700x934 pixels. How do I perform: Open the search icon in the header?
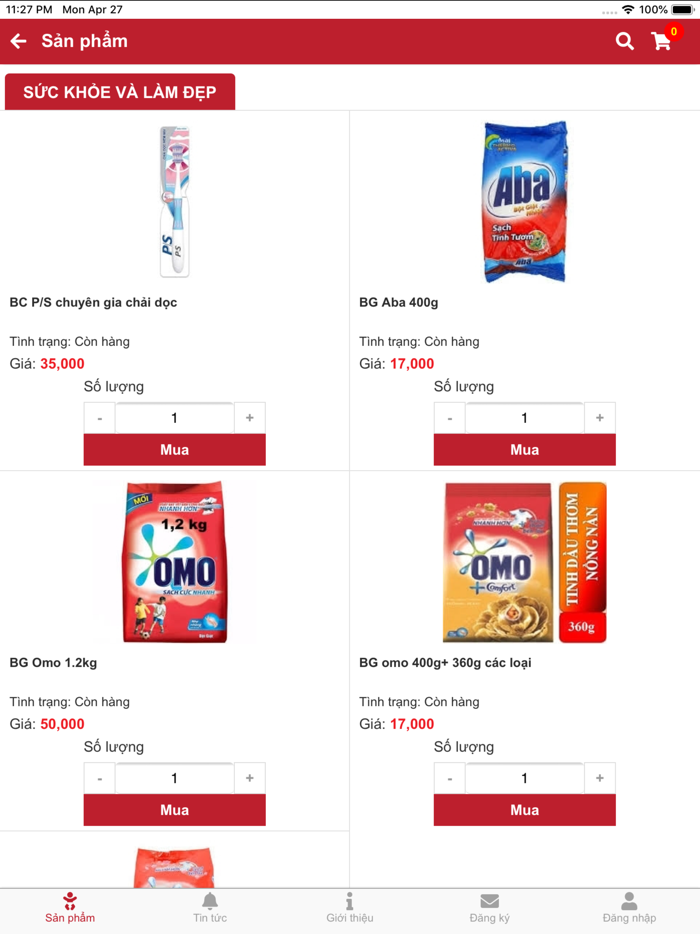click(x=624, y=42)
